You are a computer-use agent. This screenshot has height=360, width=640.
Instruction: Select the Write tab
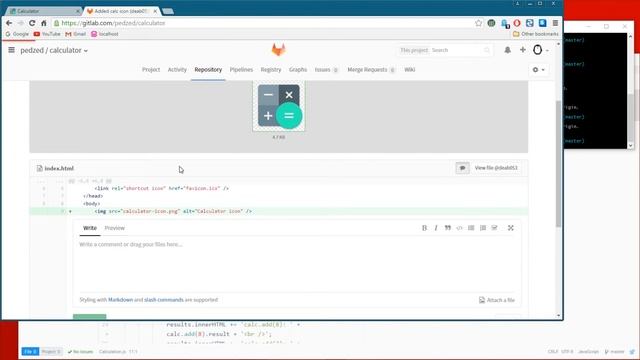pos(90,228)
